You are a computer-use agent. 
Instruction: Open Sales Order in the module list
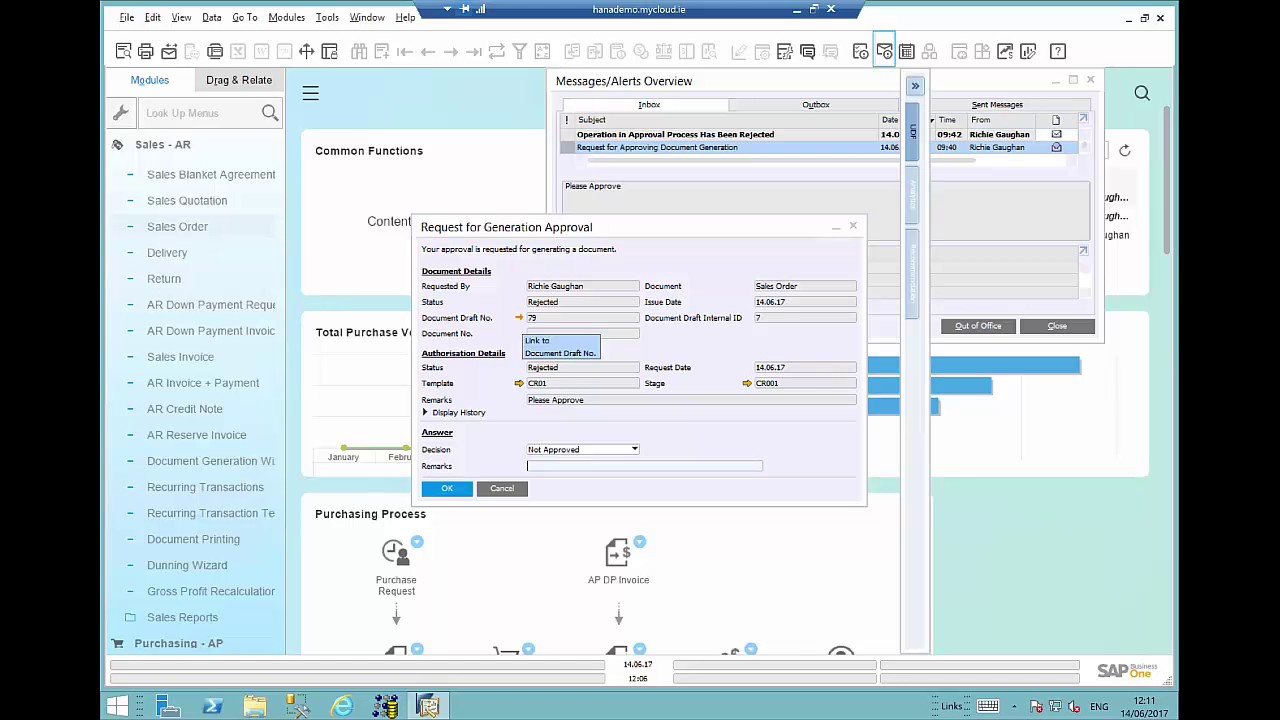[177, 226]
